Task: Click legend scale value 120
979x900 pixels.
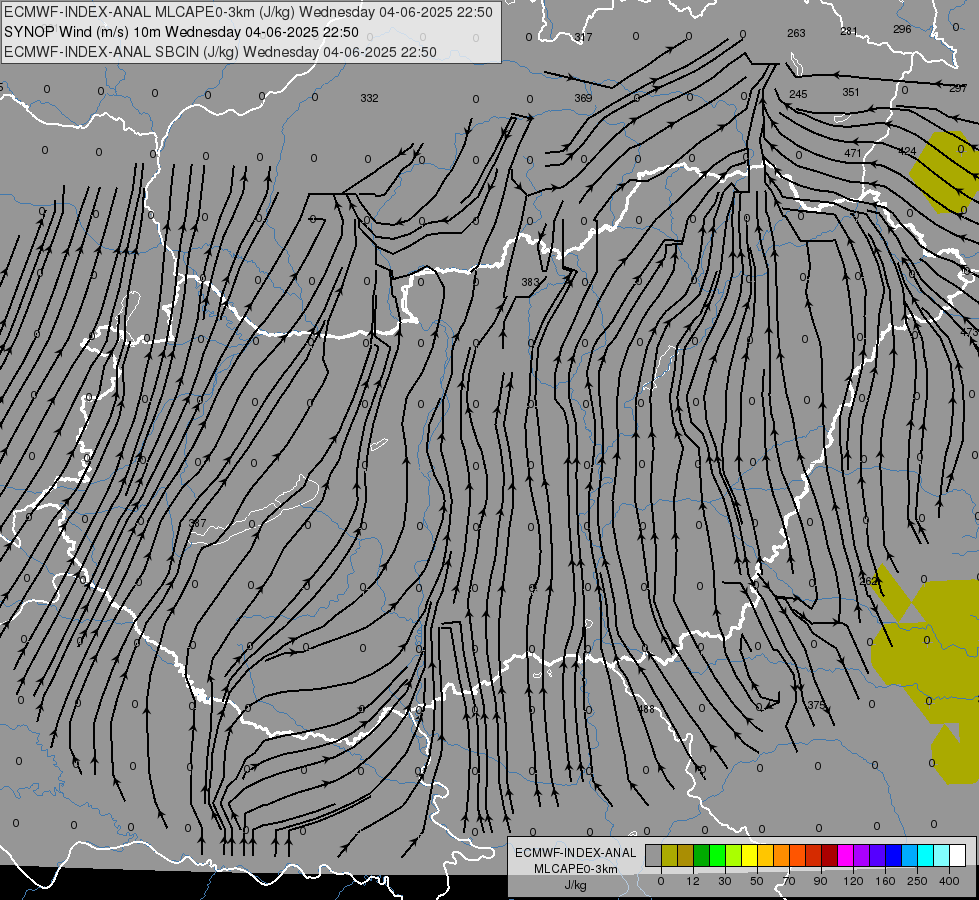Action: 853,881
